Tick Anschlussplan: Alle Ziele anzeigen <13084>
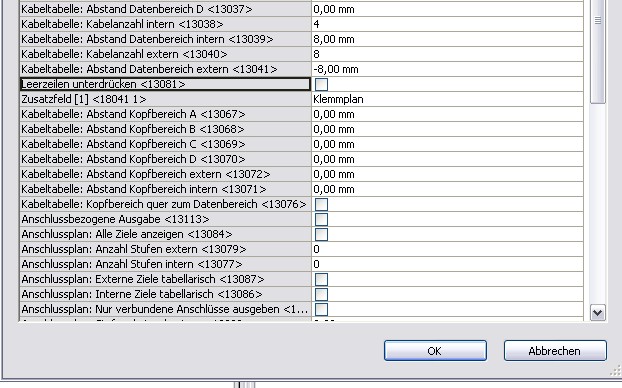This screenshot has height=388, width=622. [x=321, y=234]
